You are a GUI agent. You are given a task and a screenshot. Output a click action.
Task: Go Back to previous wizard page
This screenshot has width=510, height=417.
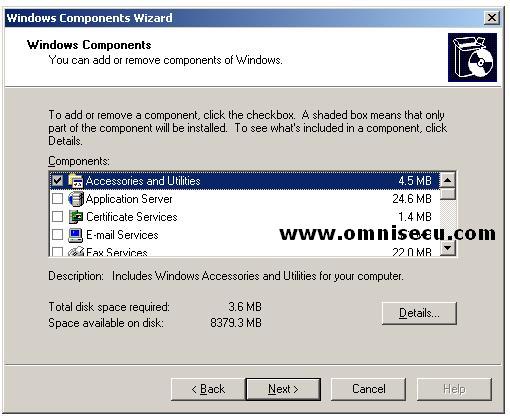pyautogui.click(x=208, y=389)
